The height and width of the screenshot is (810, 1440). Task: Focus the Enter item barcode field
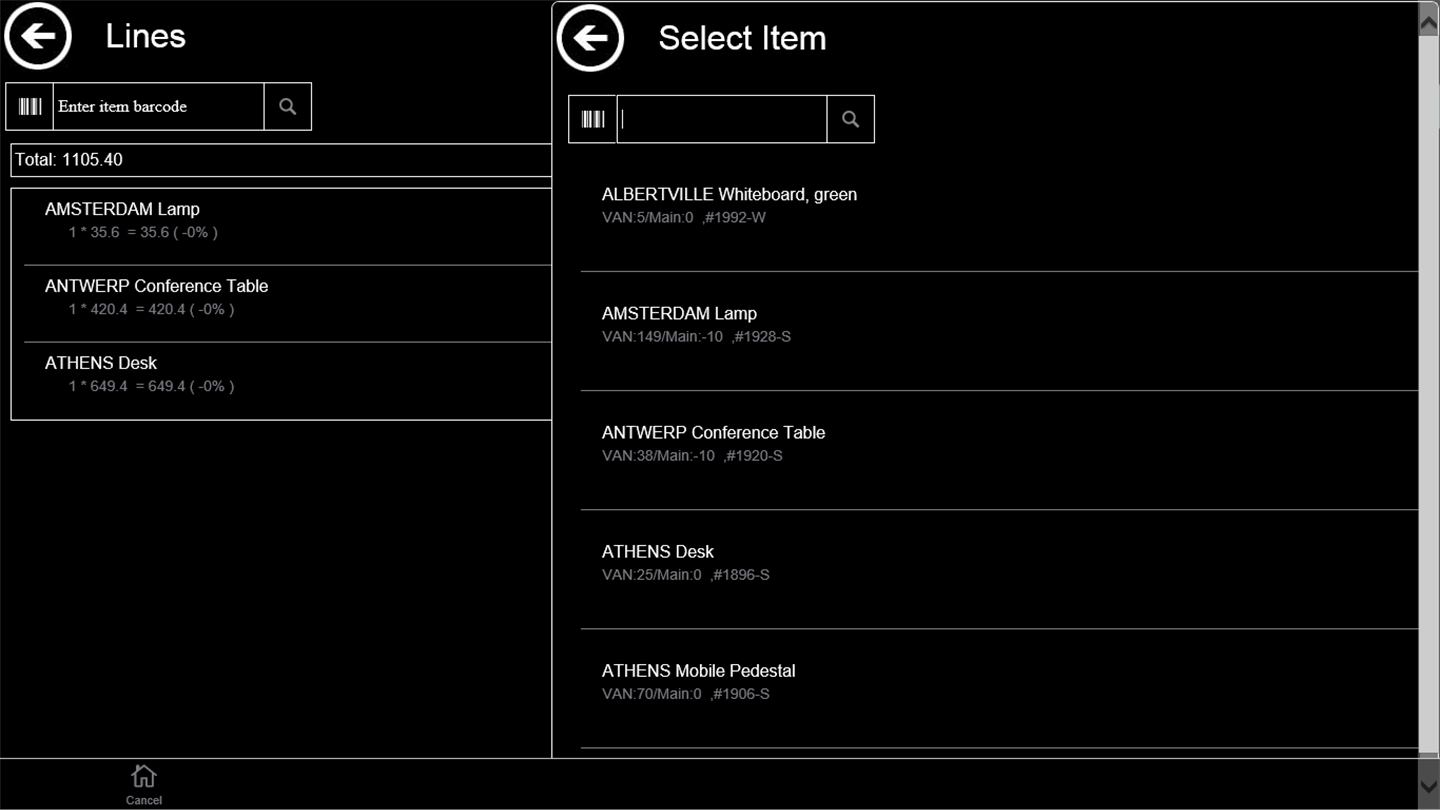click(158, 107)
